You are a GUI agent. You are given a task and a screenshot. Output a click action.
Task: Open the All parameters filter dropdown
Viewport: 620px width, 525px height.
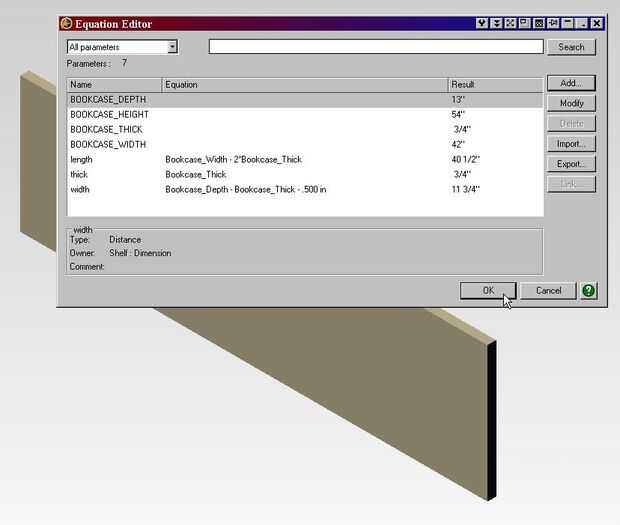click(172, 47)
